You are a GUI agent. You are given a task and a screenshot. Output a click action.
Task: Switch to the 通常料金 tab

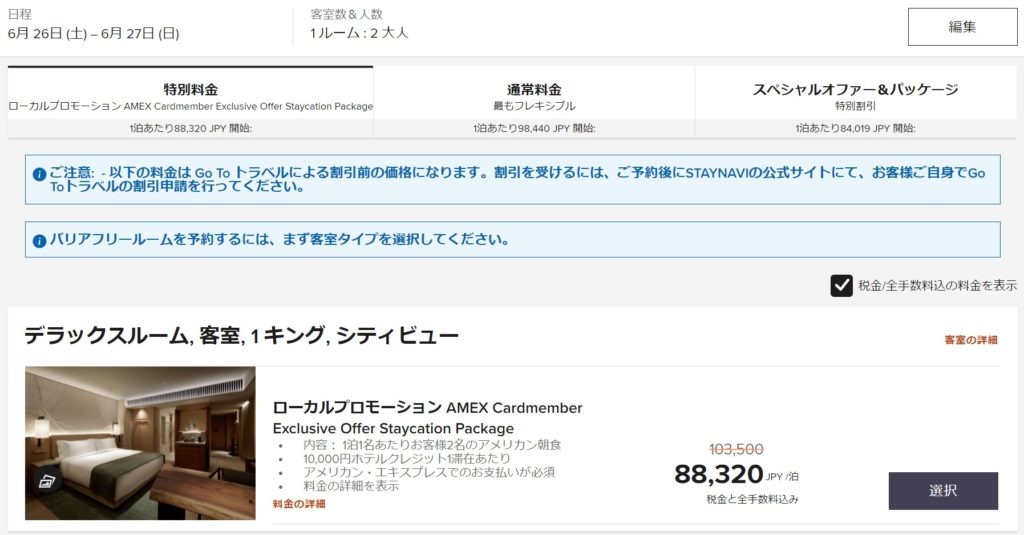[534, 97]
